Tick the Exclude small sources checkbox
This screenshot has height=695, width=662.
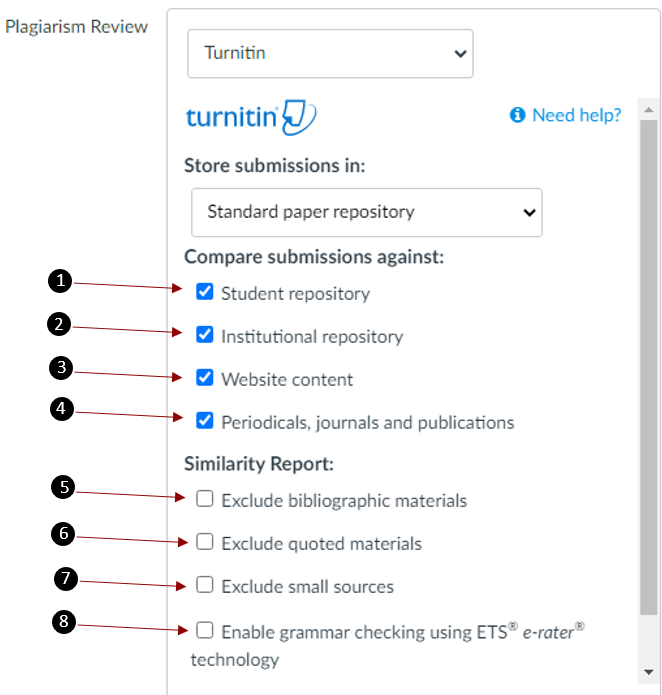coord(205,585)
